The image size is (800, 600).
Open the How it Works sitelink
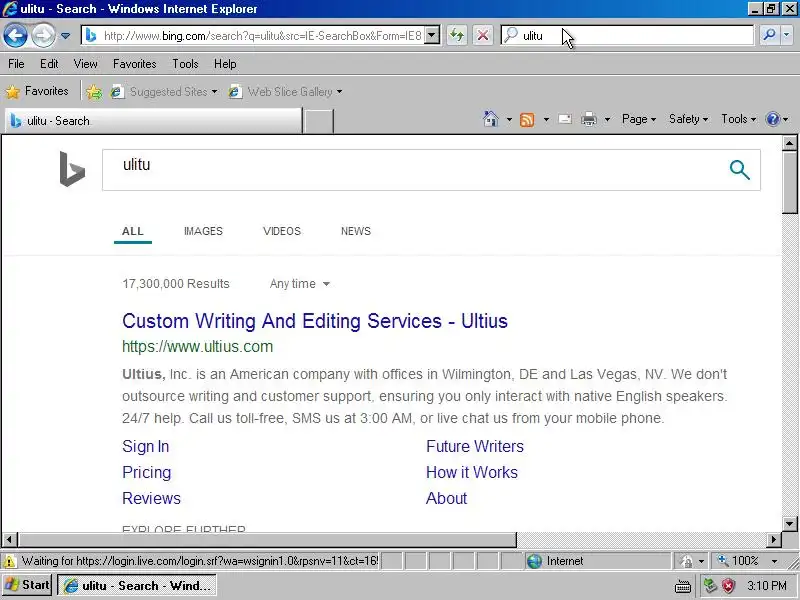pos(471,472)
